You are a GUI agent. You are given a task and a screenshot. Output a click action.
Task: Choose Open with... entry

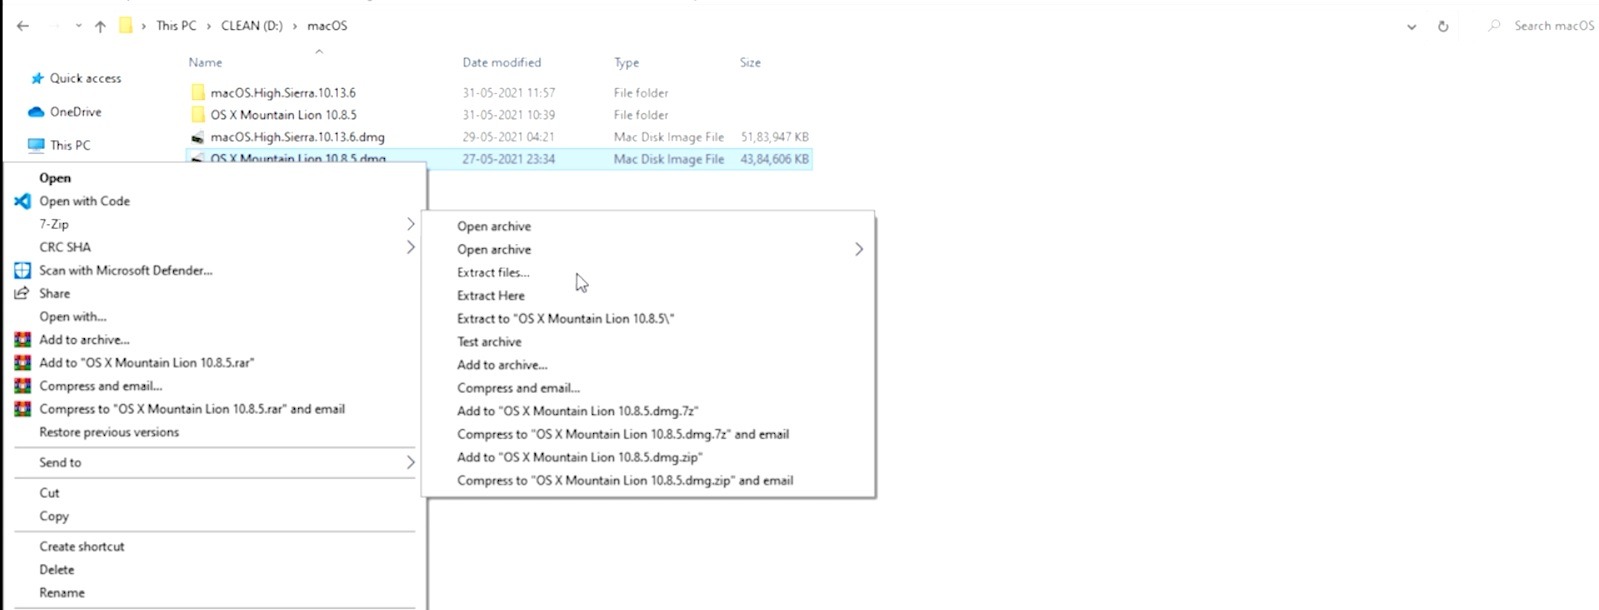coord(73,316)
